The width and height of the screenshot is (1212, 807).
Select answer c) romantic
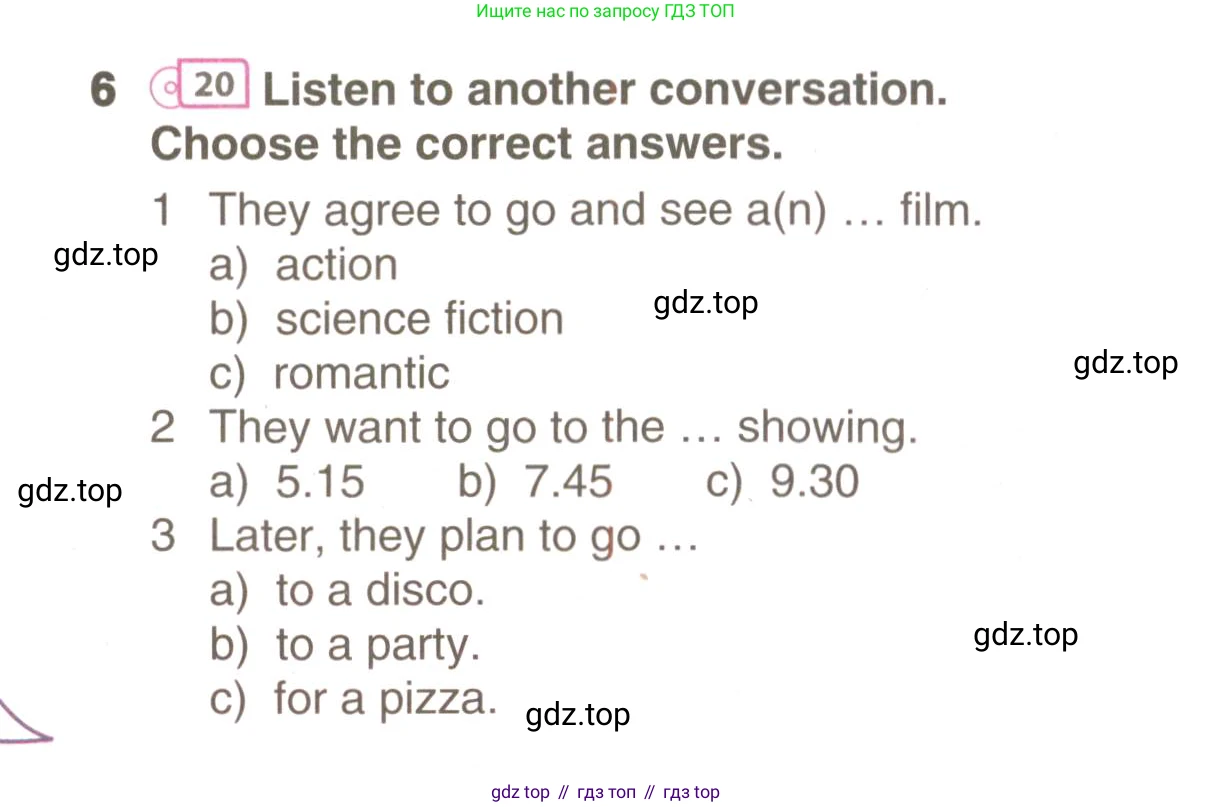(329, 373)
